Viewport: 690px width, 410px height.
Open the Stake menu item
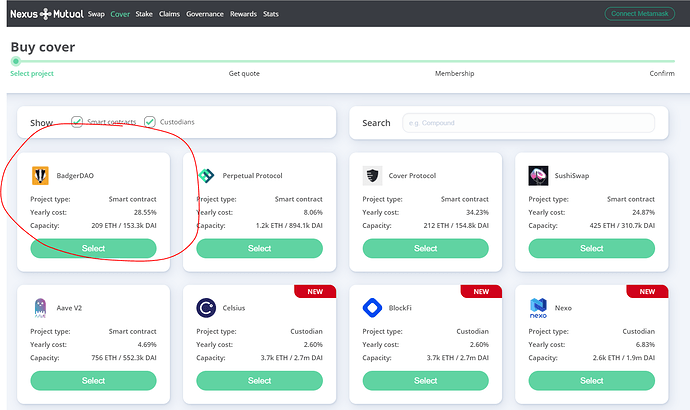(x=144, y=14)
